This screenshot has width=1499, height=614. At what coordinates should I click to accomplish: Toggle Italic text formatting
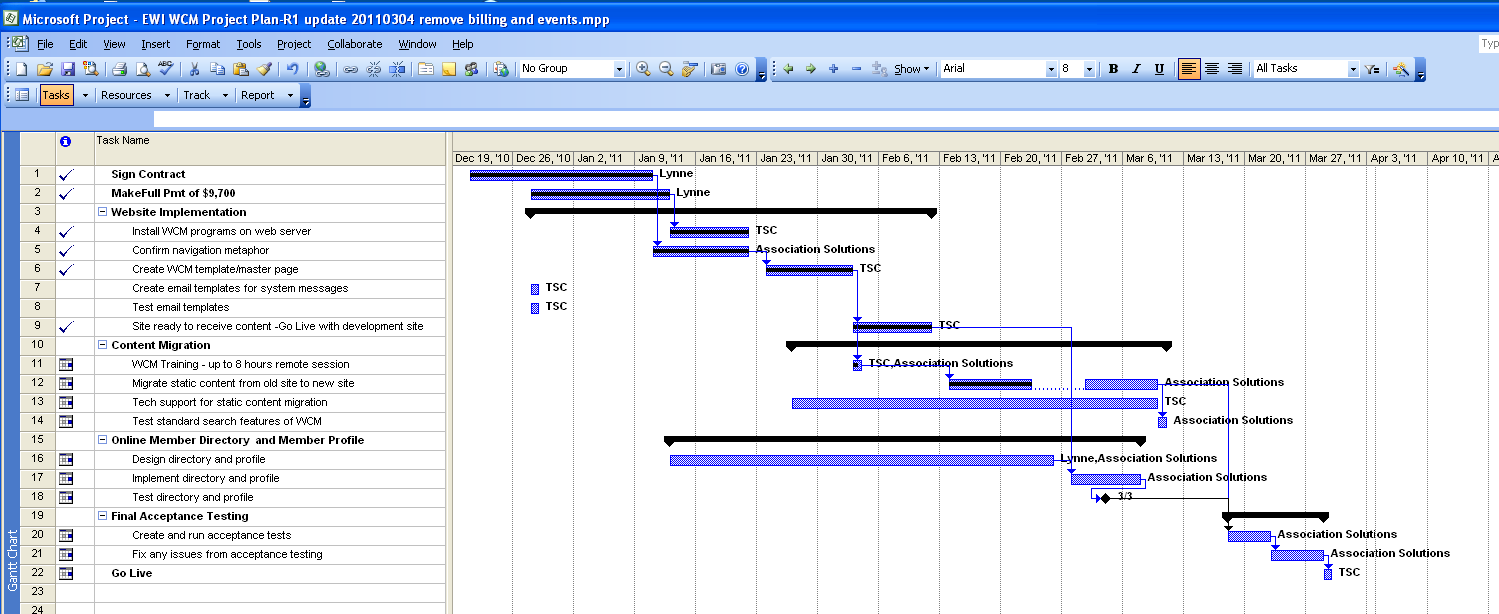click(1136, 69)
